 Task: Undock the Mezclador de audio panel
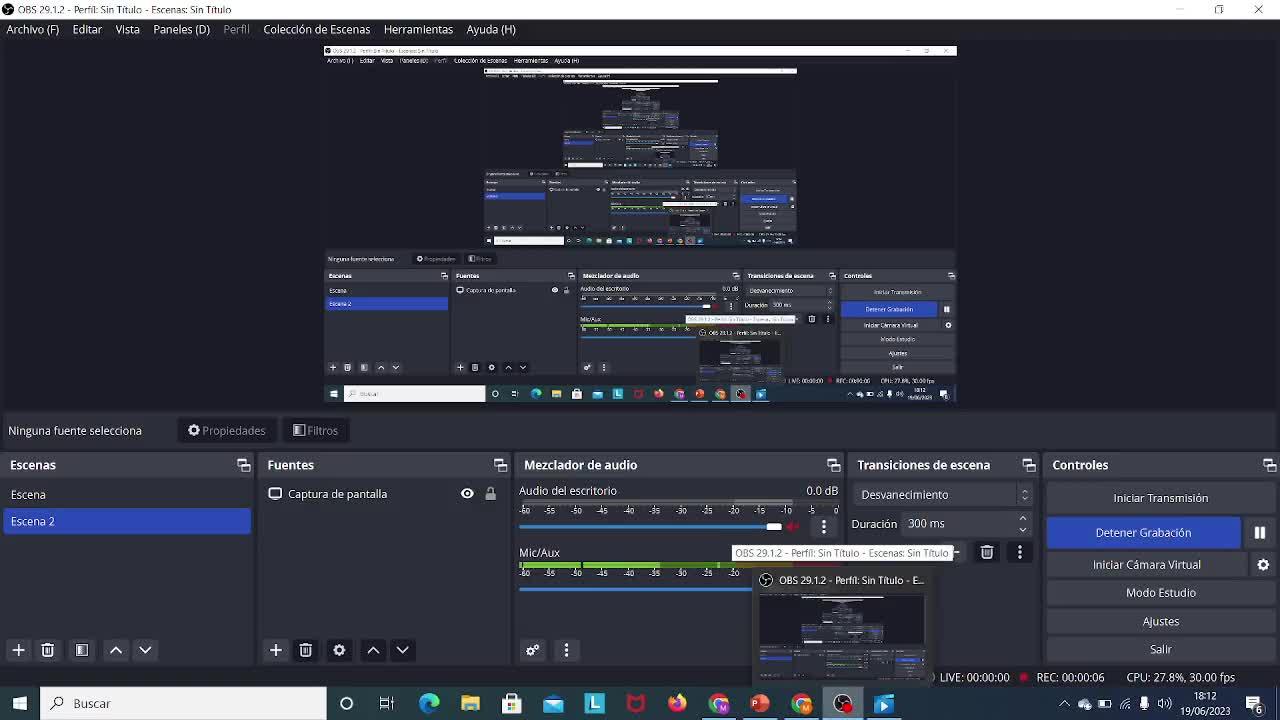tap(833, 465)
